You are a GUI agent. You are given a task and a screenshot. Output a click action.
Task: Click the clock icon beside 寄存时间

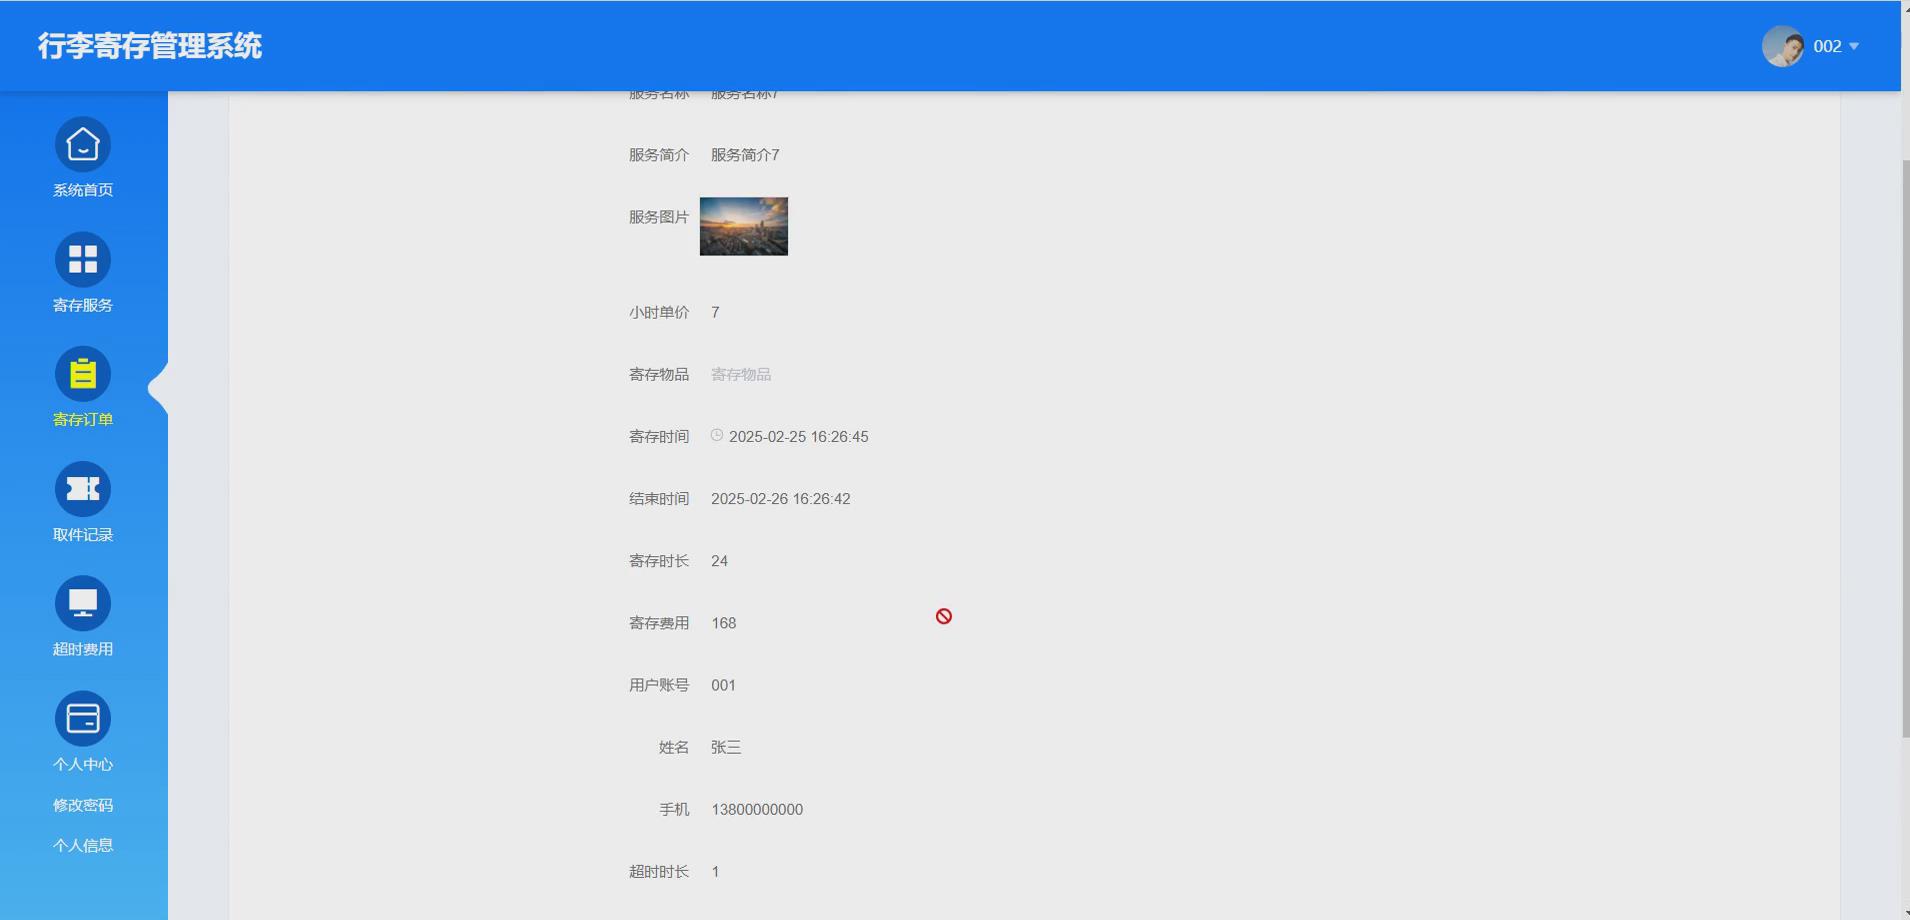[x=715, y=435]
